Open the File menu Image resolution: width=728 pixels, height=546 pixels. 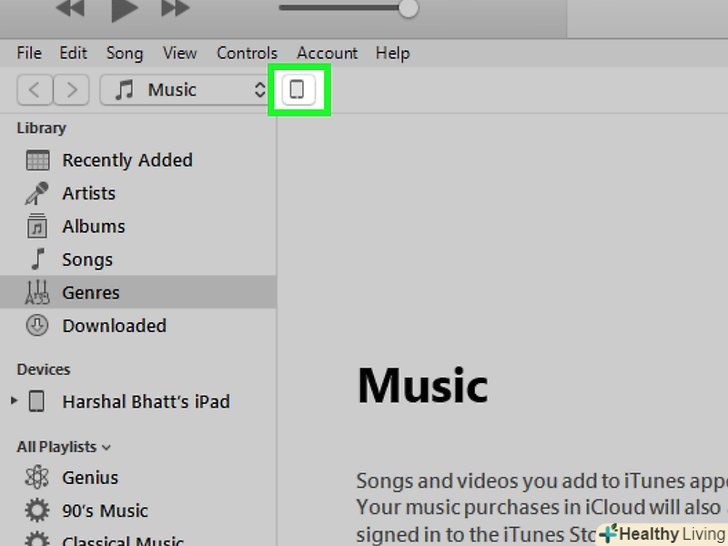29,53
